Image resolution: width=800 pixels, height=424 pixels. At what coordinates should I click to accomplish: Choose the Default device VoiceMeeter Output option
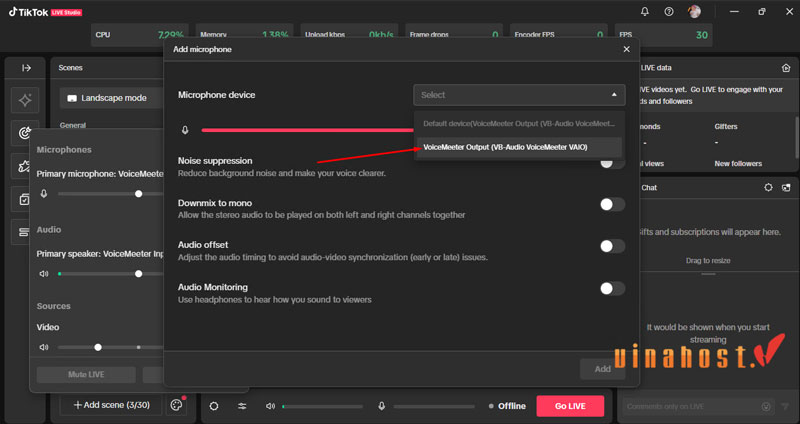[519, 124]
